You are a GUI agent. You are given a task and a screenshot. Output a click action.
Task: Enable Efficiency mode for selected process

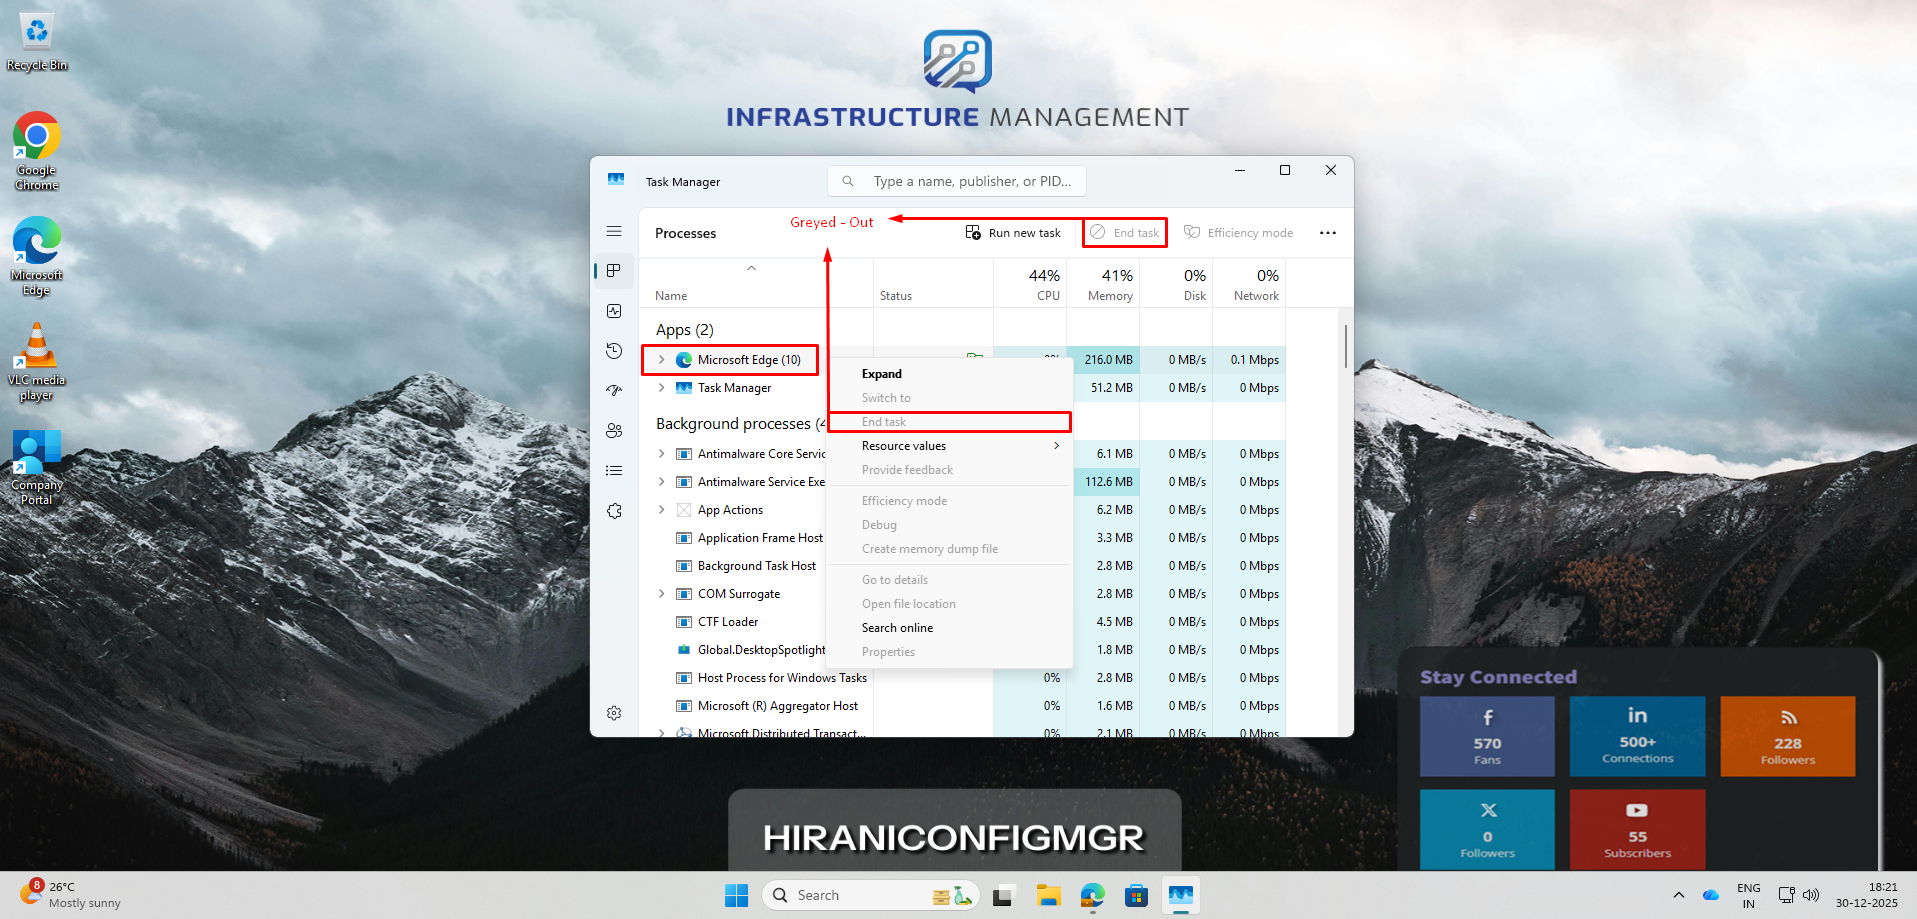[1239, 232]
